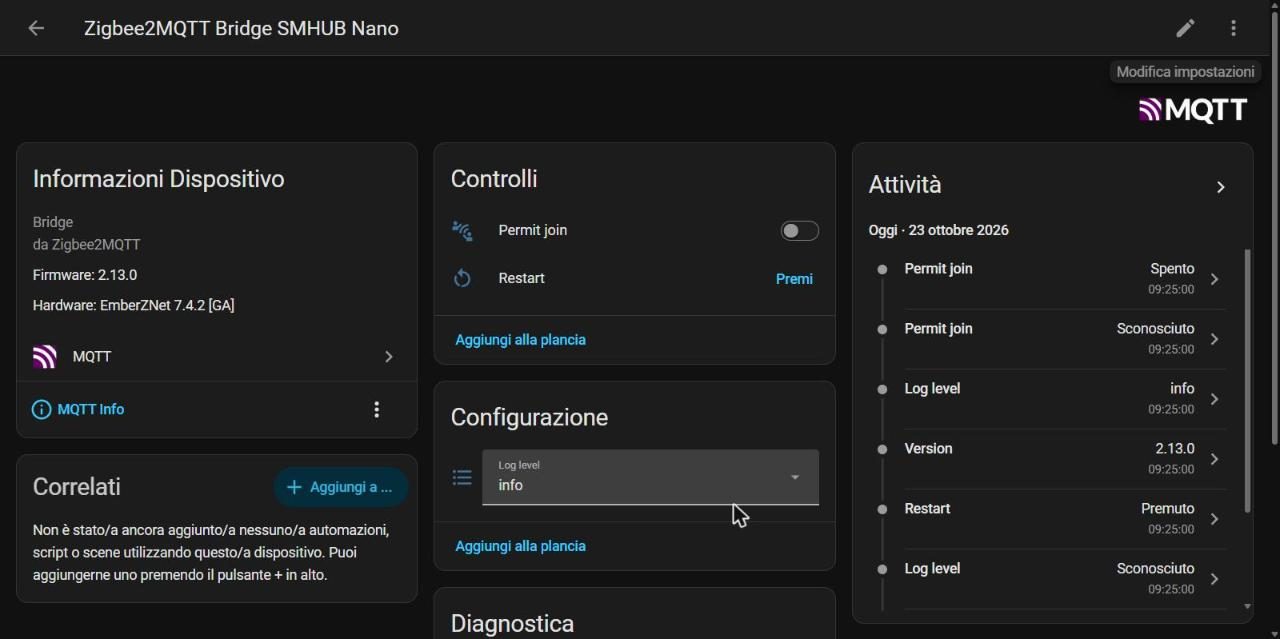Click the MQTT logo in the header
The image size is (1280, 639).
(x=1193, y=110)
